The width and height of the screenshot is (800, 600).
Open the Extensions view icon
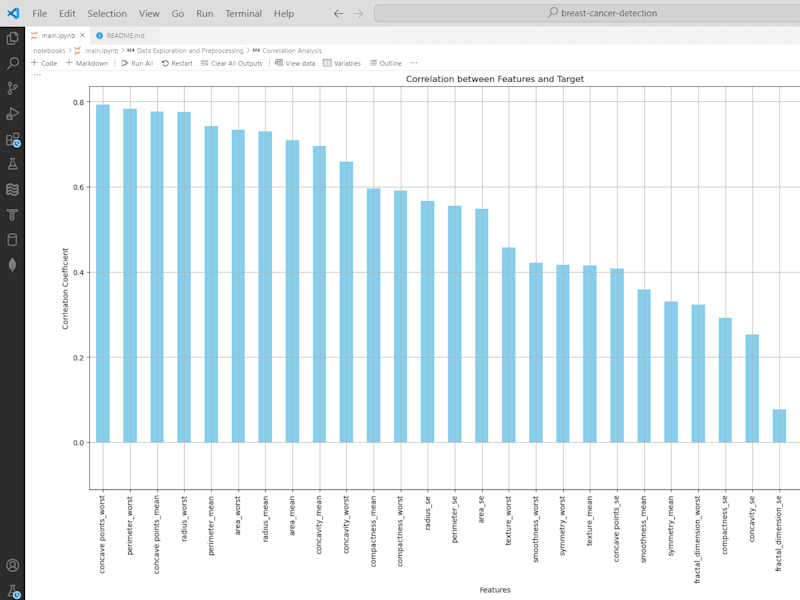(12, 139)
